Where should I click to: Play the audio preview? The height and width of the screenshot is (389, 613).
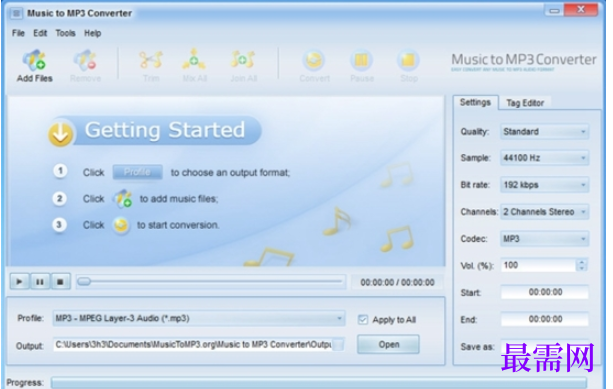[20, 281]
